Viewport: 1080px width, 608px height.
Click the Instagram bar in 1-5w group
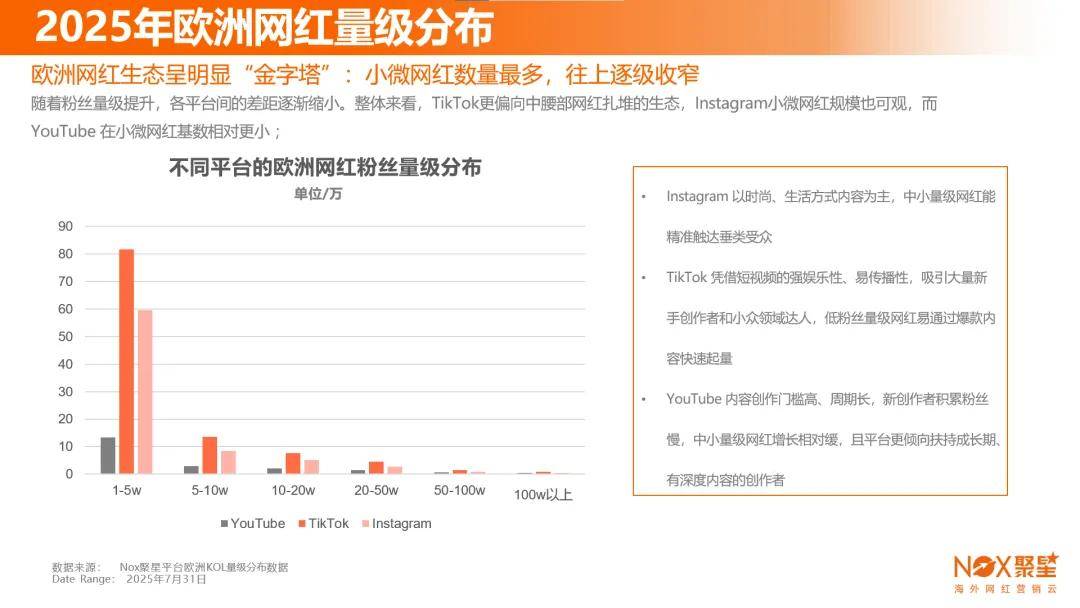(x=145, y=391)
